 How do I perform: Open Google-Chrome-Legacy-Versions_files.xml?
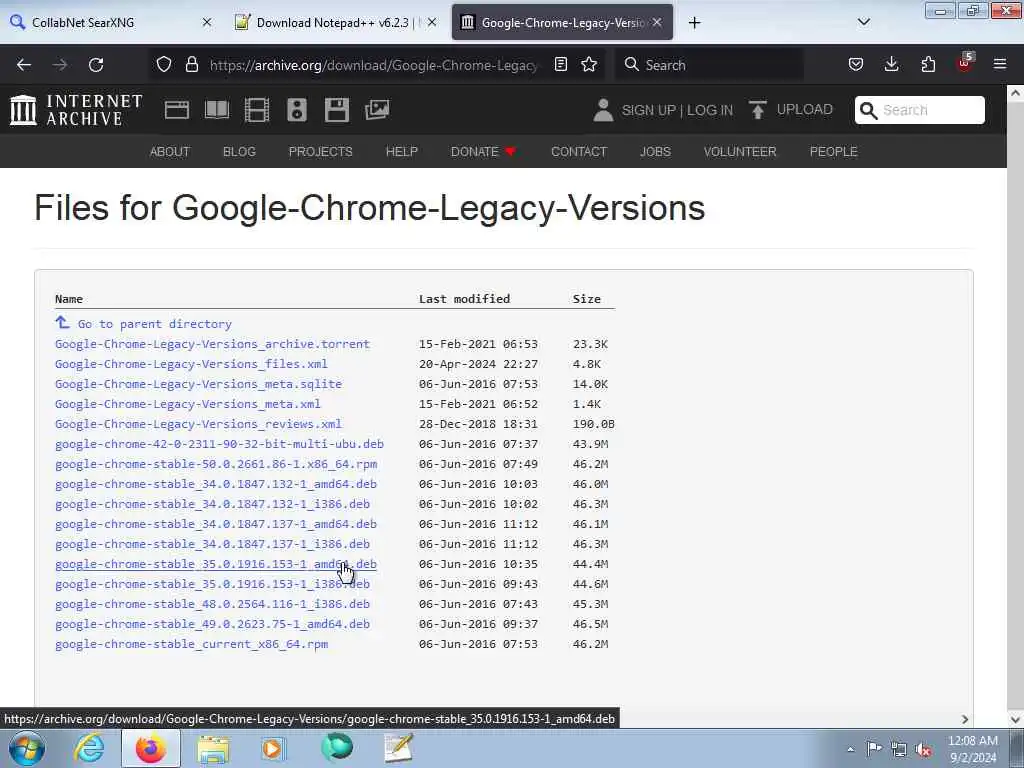(191, 364)
